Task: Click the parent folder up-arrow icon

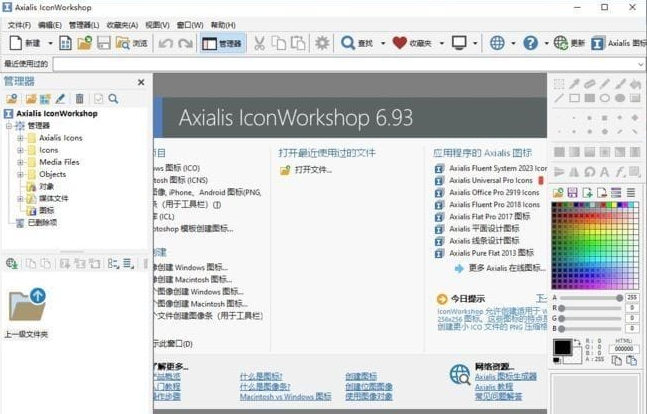Action: [27, 305]
